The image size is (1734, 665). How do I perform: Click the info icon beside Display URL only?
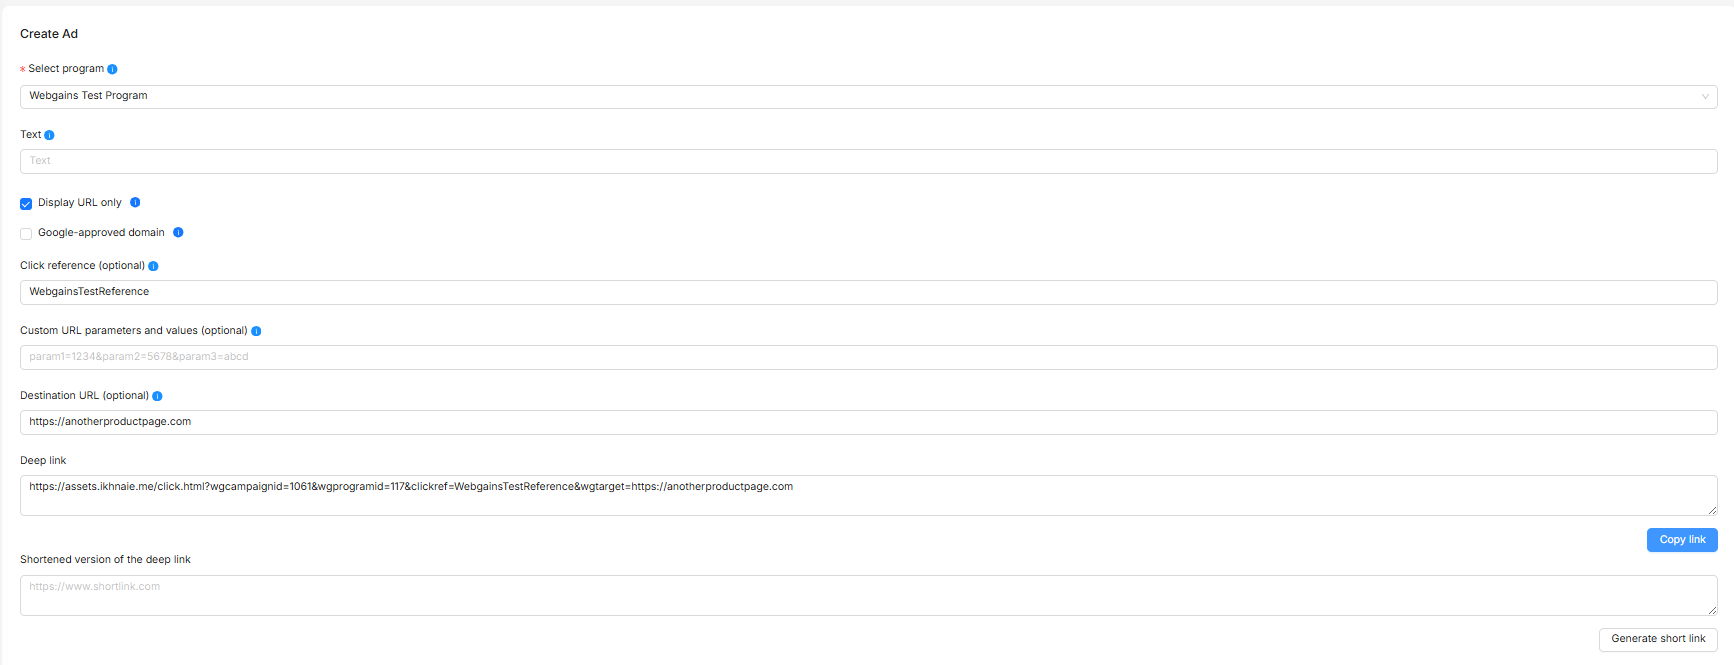(x=135, y=202)
